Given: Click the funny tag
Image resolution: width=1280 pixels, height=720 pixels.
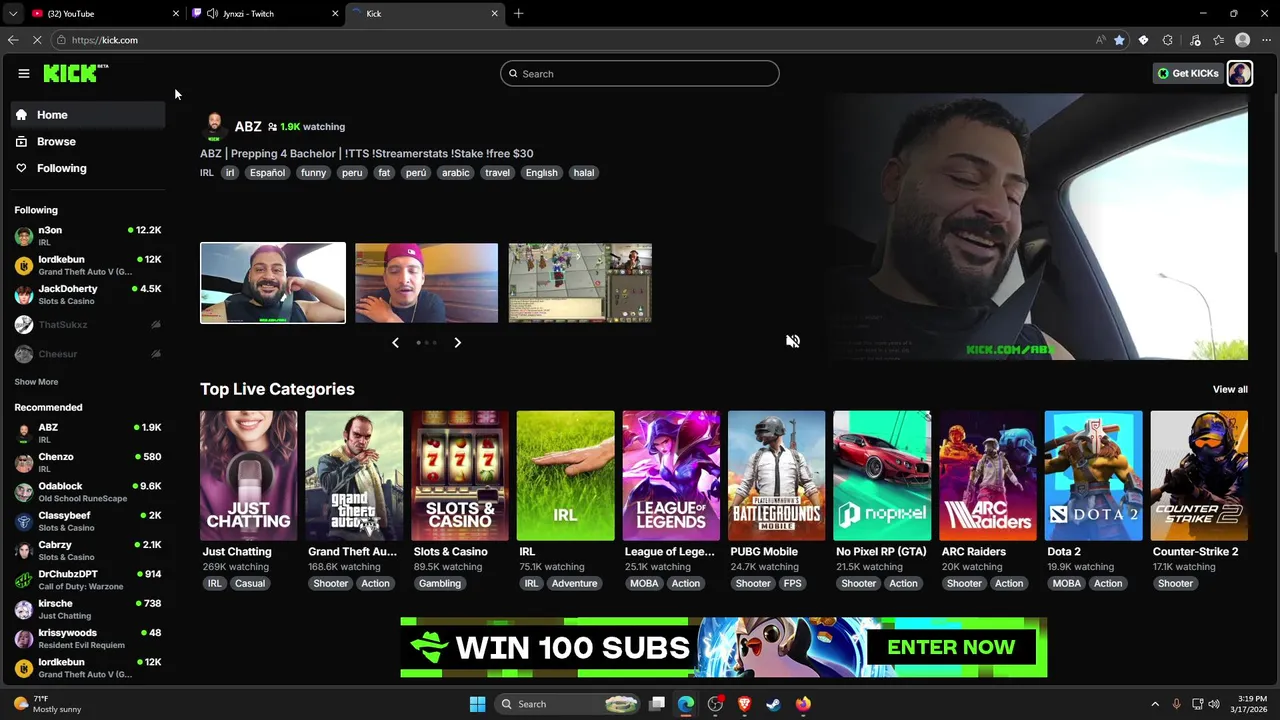Looking at the screenshot, I should click(314, 173).
